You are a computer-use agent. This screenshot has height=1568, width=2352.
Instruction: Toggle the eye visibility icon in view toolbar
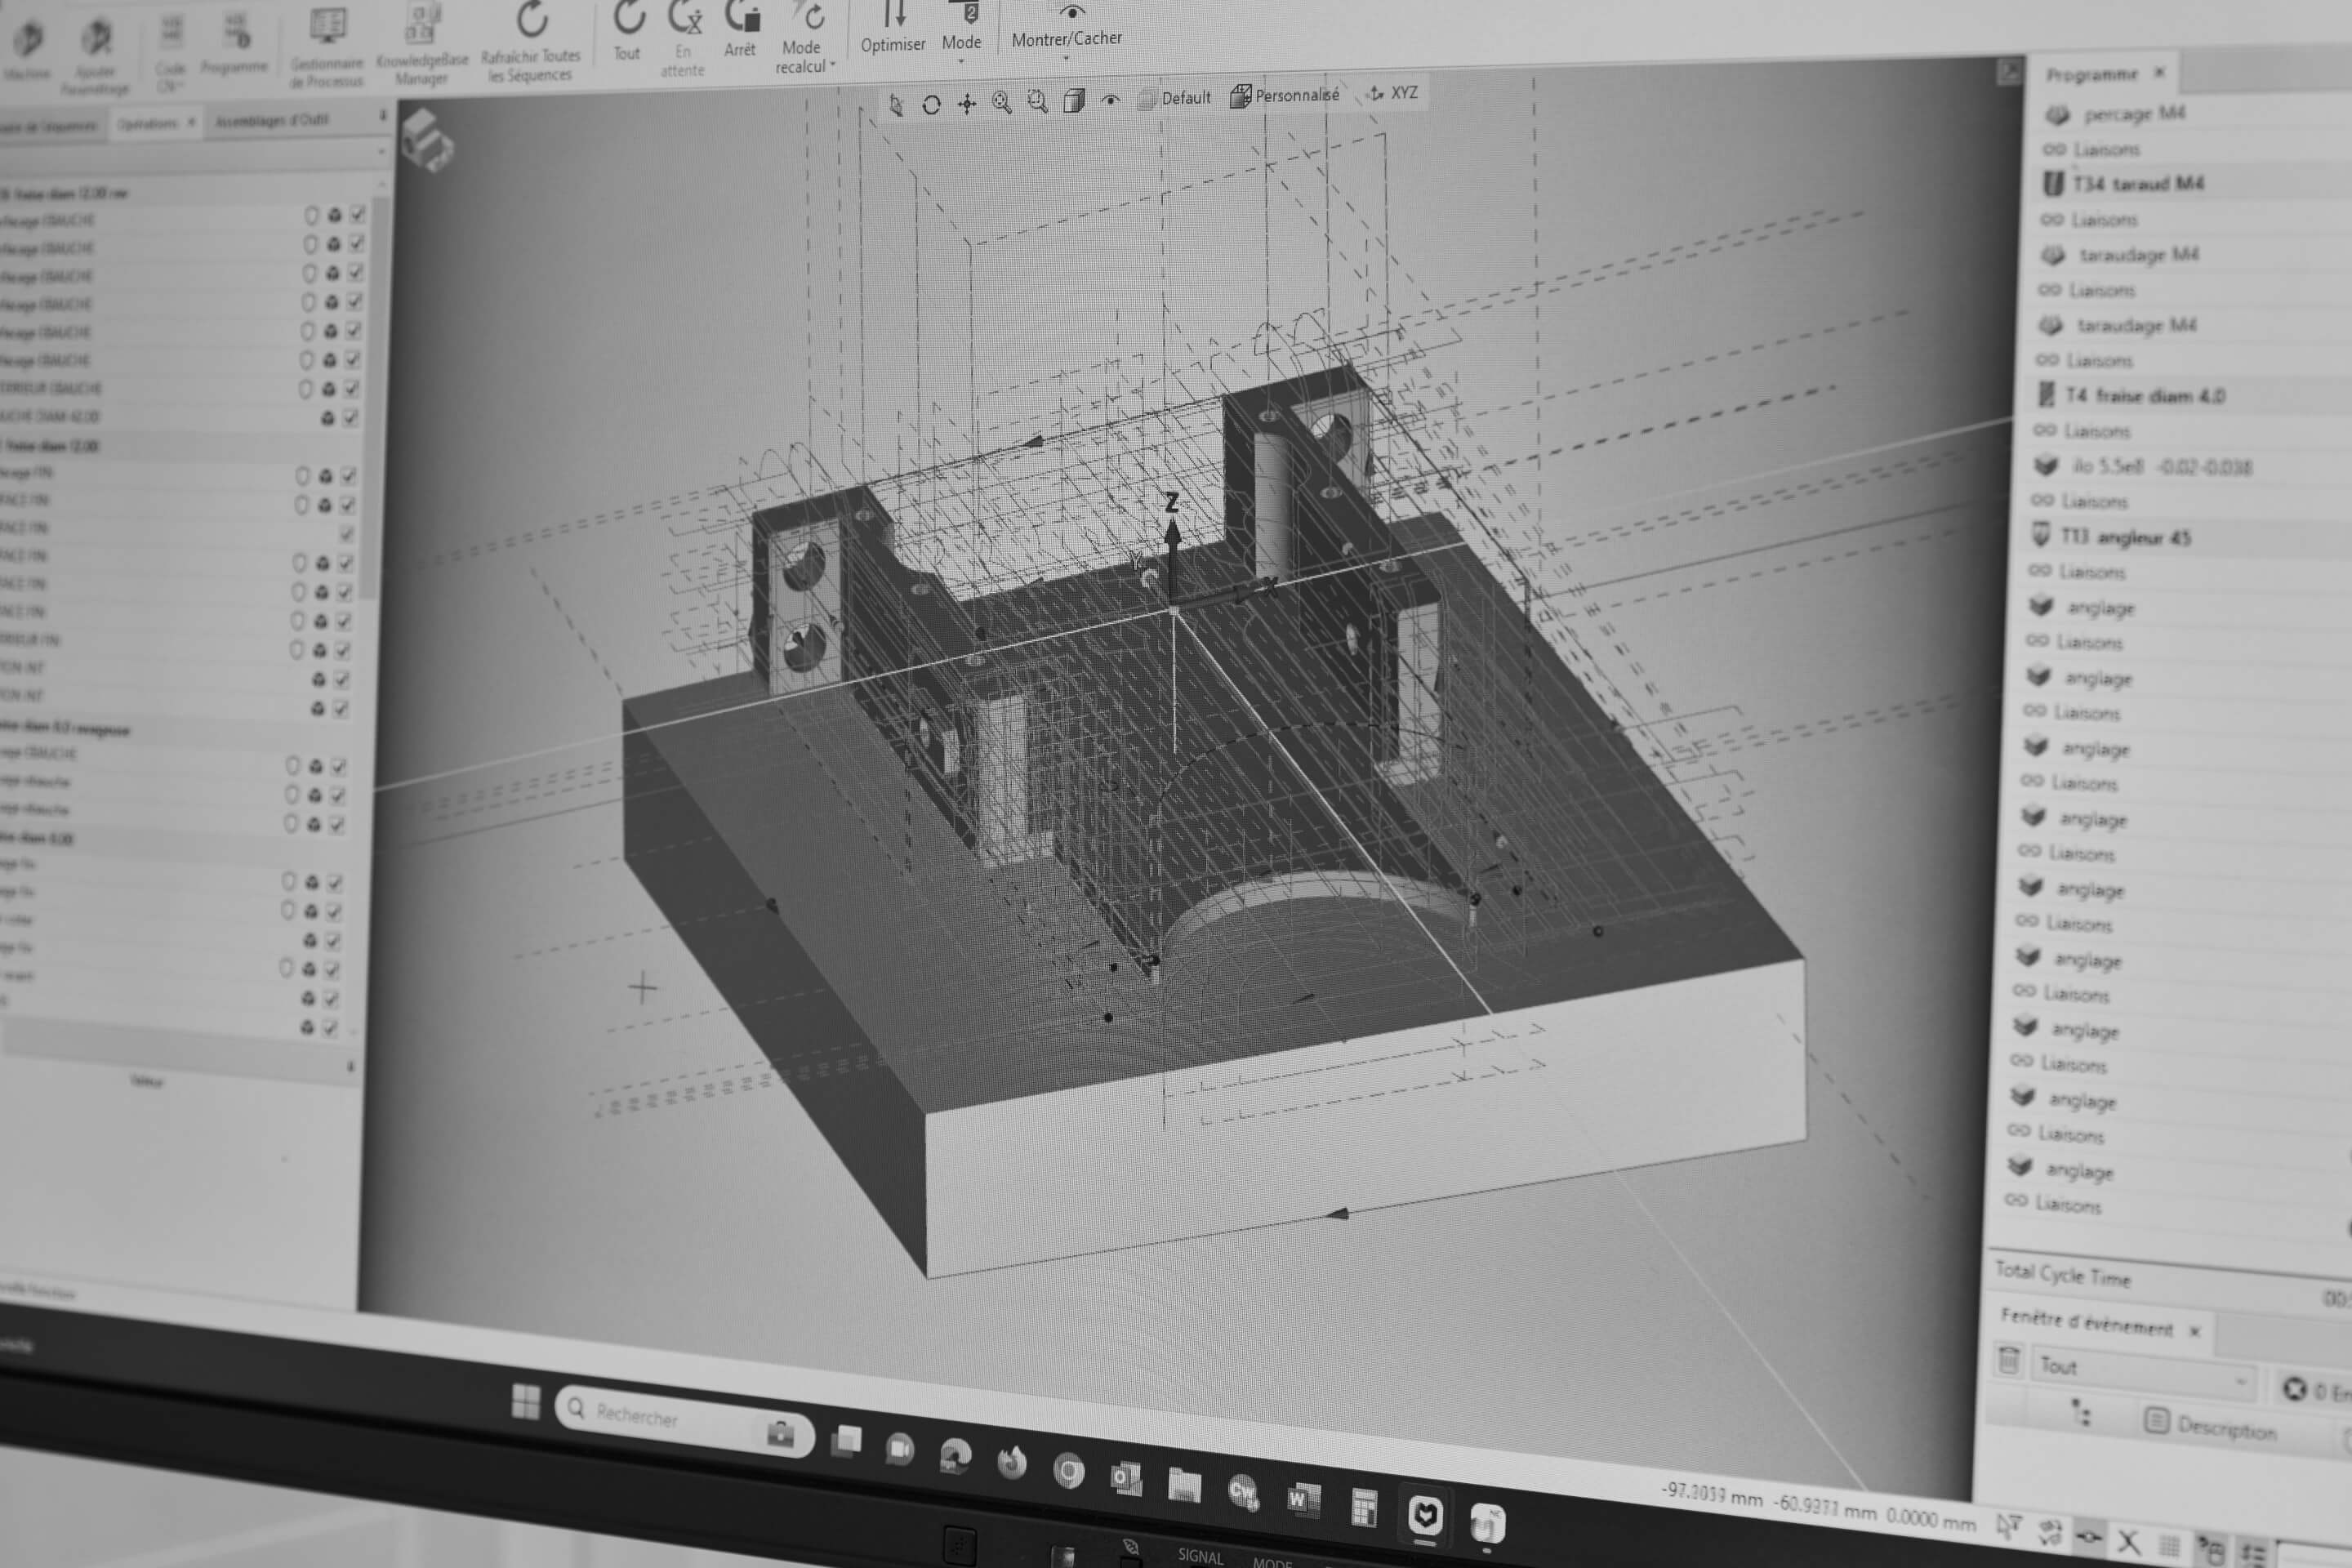[x=1111, y=100]
